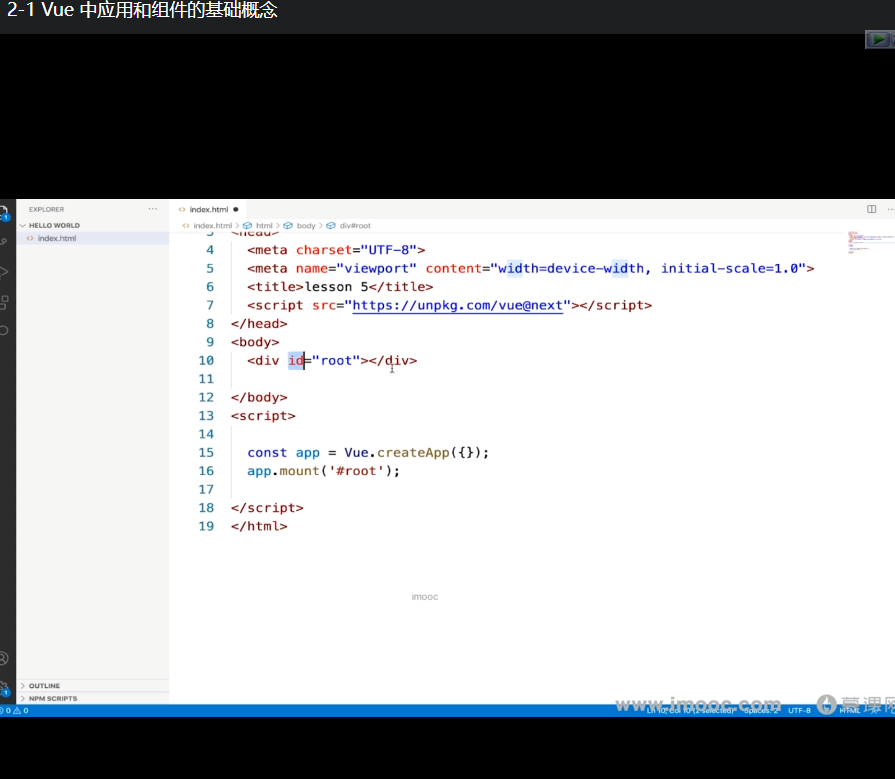Split the editor to the right

click(x=872, y=209)
